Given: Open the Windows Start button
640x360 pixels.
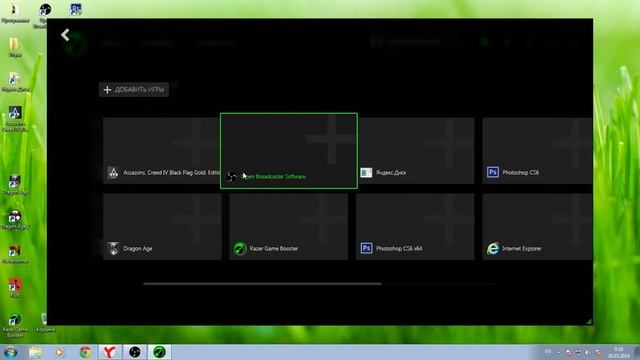Looking at the screenshot, I should pyautogui.click(x=10, y=352).
